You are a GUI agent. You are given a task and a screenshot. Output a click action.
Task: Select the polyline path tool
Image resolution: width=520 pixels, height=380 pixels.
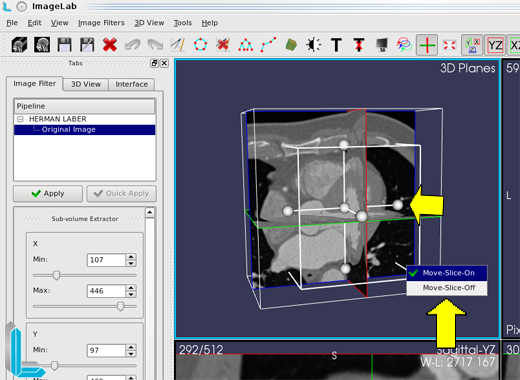click(x=268, y=45)
